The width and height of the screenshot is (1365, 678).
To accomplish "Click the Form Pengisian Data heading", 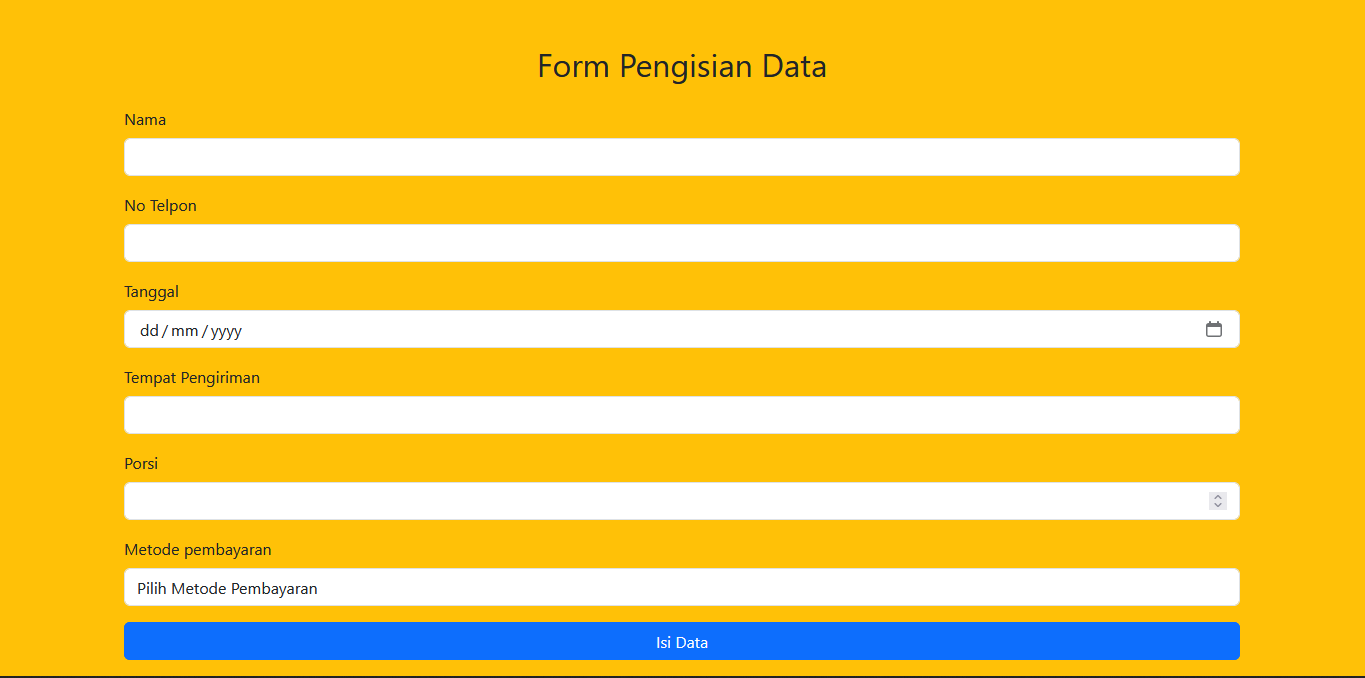I will click(681, 66).
